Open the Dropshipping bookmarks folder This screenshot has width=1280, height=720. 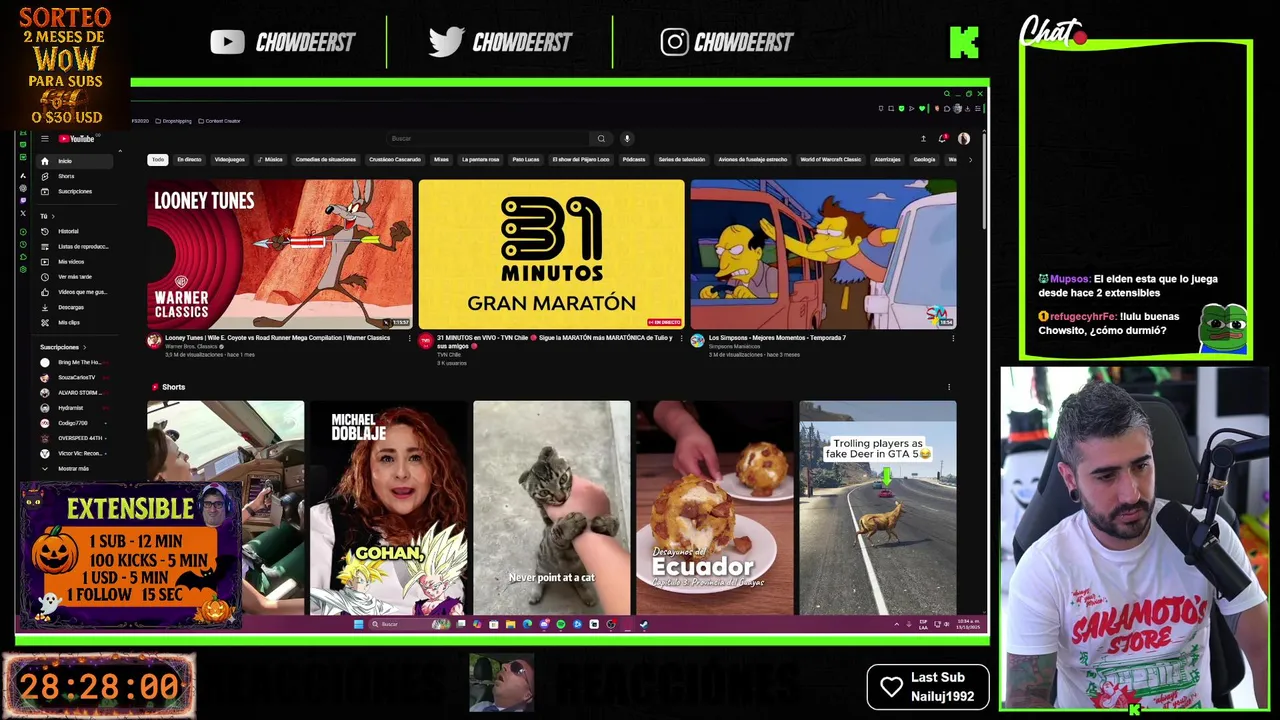[174, 121]
